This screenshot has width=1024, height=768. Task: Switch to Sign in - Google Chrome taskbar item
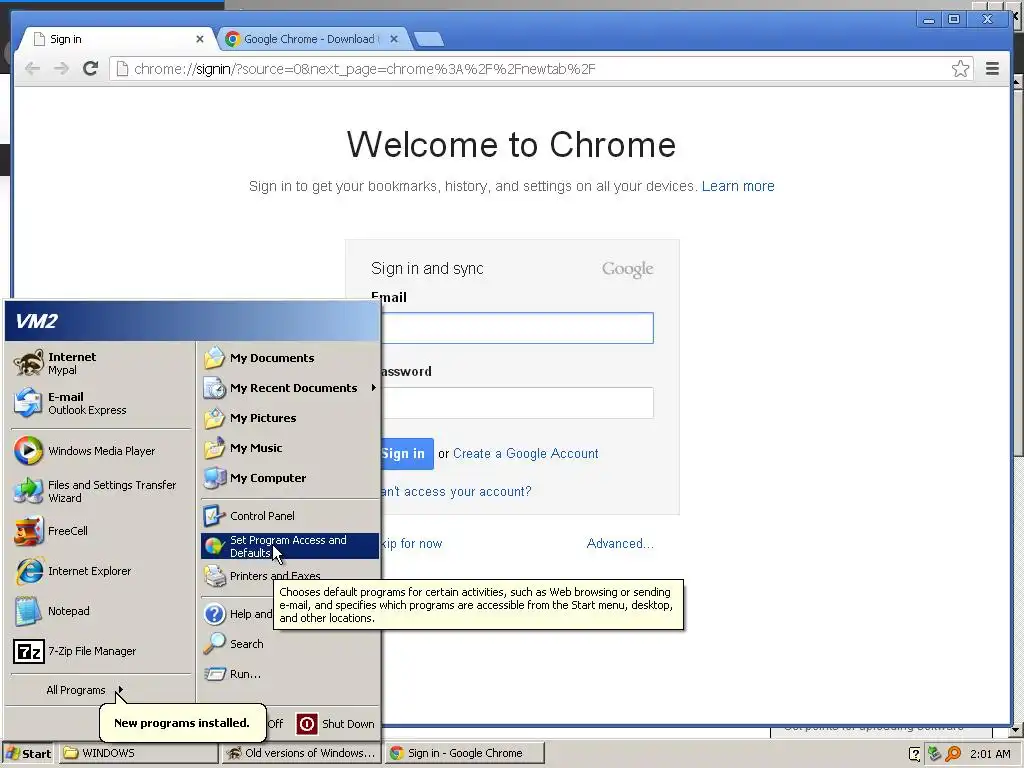464,753
